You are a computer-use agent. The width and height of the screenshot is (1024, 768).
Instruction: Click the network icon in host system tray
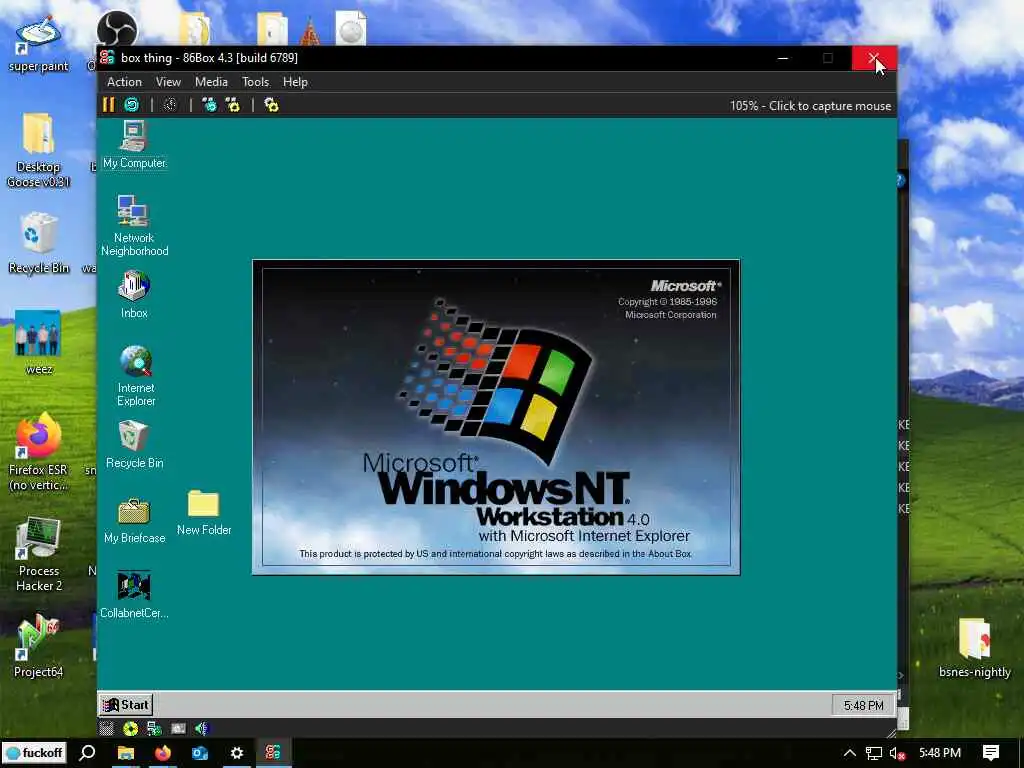[873, 753]
